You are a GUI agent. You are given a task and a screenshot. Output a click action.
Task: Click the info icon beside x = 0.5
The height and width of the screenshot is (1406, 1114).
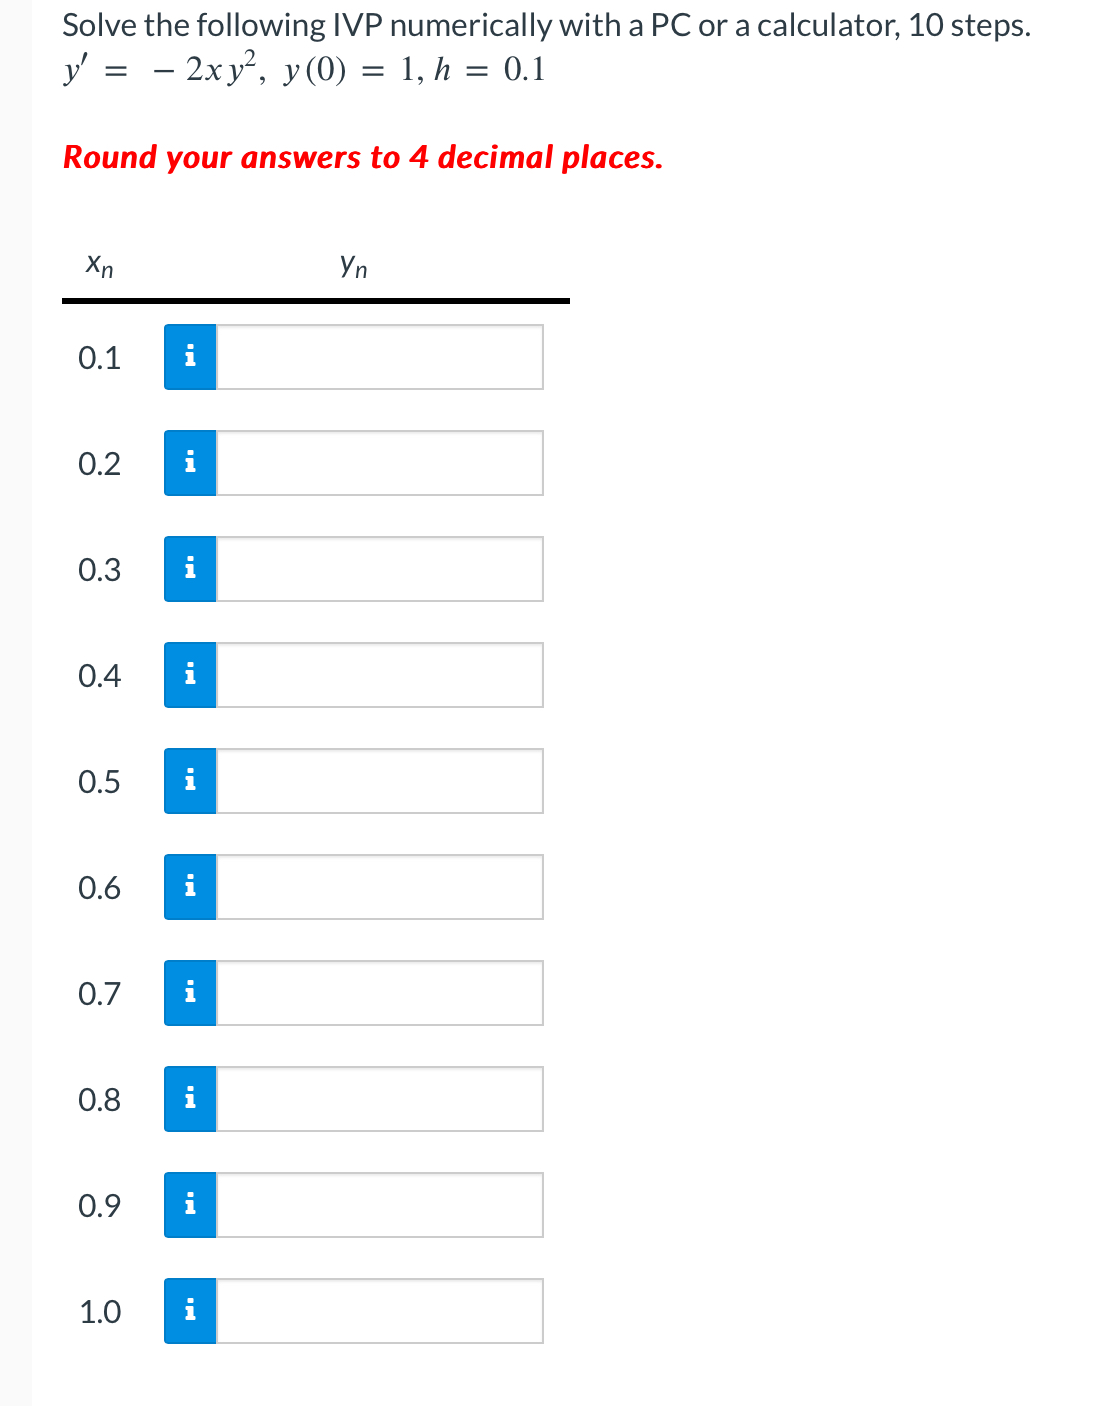click(190, 781)
